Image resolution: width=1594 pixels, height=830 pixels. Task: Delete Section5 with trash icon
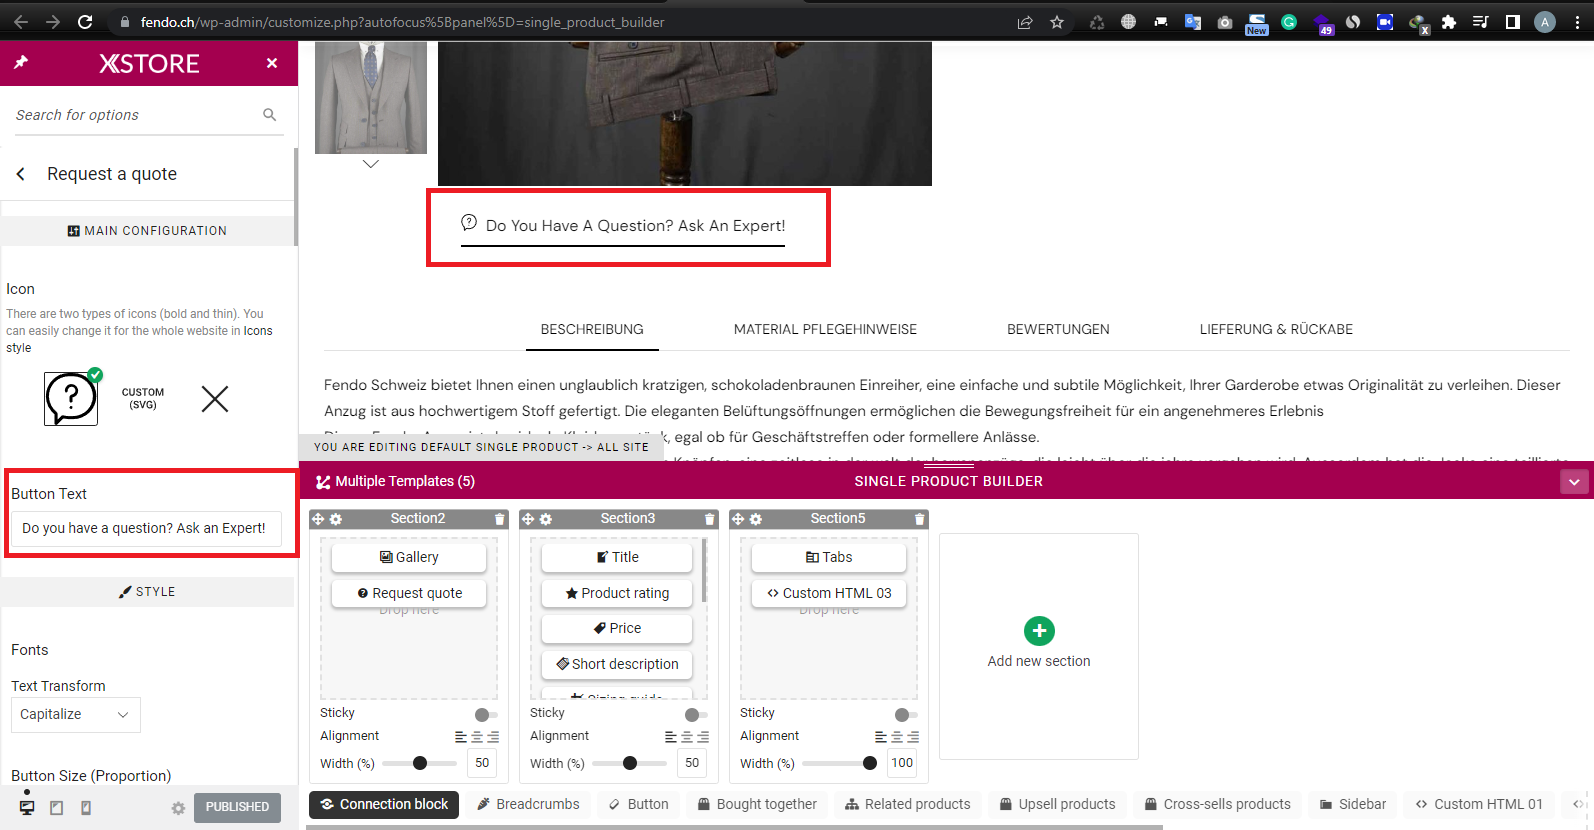click(x=919, y=519)
